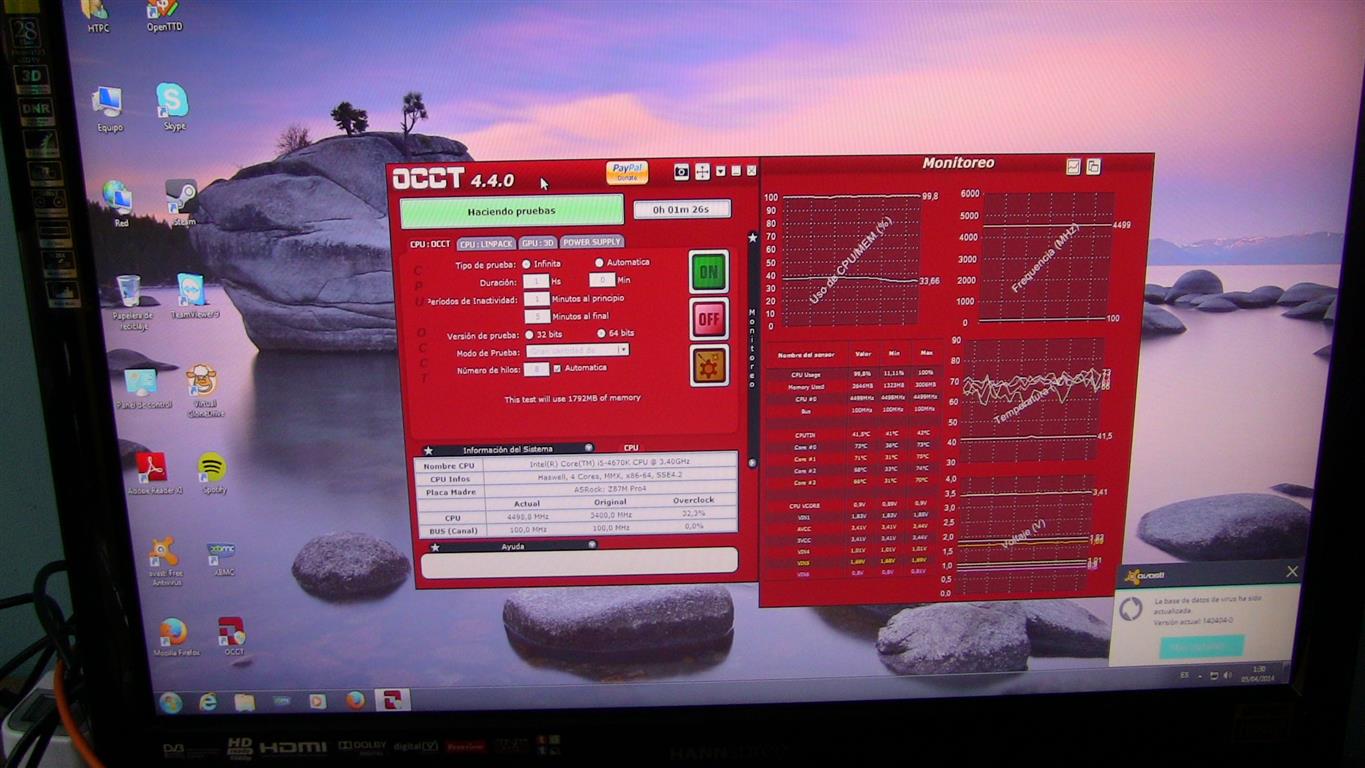Select the Infinita test type radio button
The image size is (1365, 768).
[x=526, y=264]
